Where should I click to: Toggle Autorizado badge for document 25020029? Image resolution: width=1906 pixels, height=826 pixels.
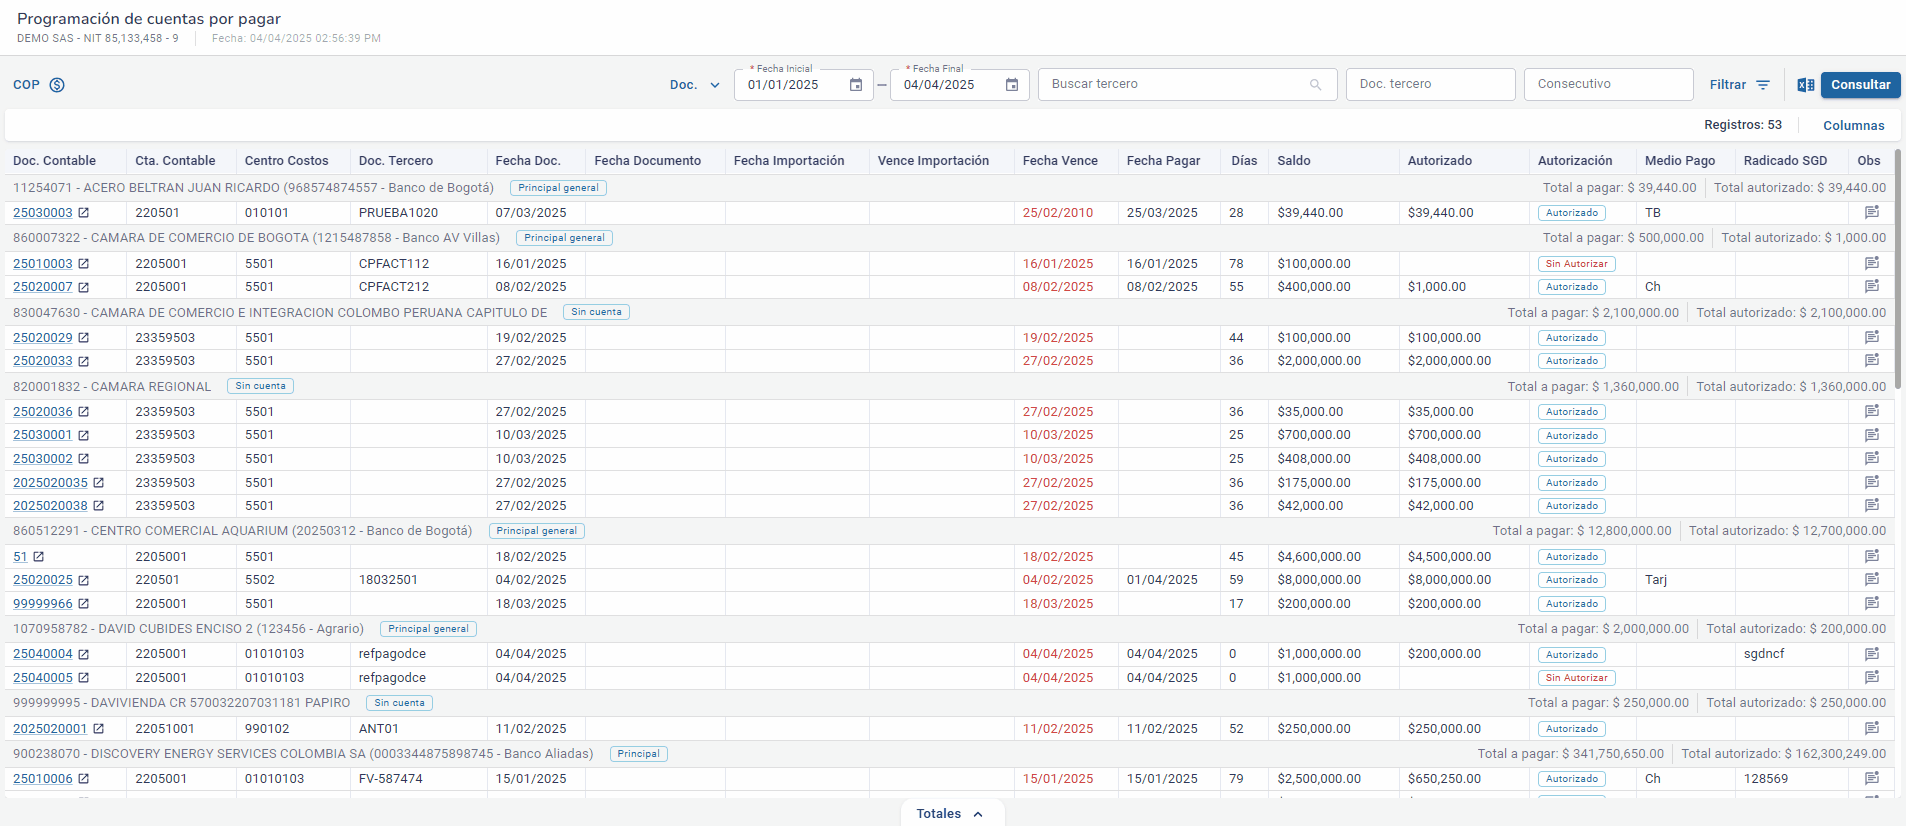pos(1572,338)
